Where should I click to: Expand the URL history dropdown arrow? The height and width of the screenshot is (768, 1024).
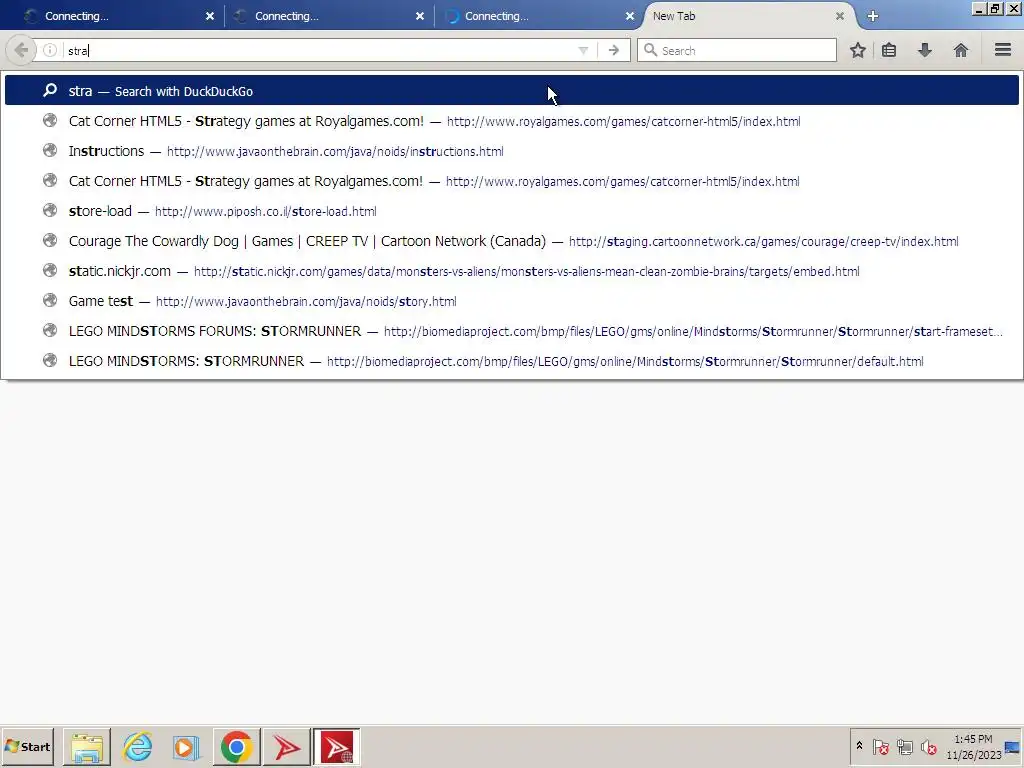pyautogui.click(x=583, y=50)
